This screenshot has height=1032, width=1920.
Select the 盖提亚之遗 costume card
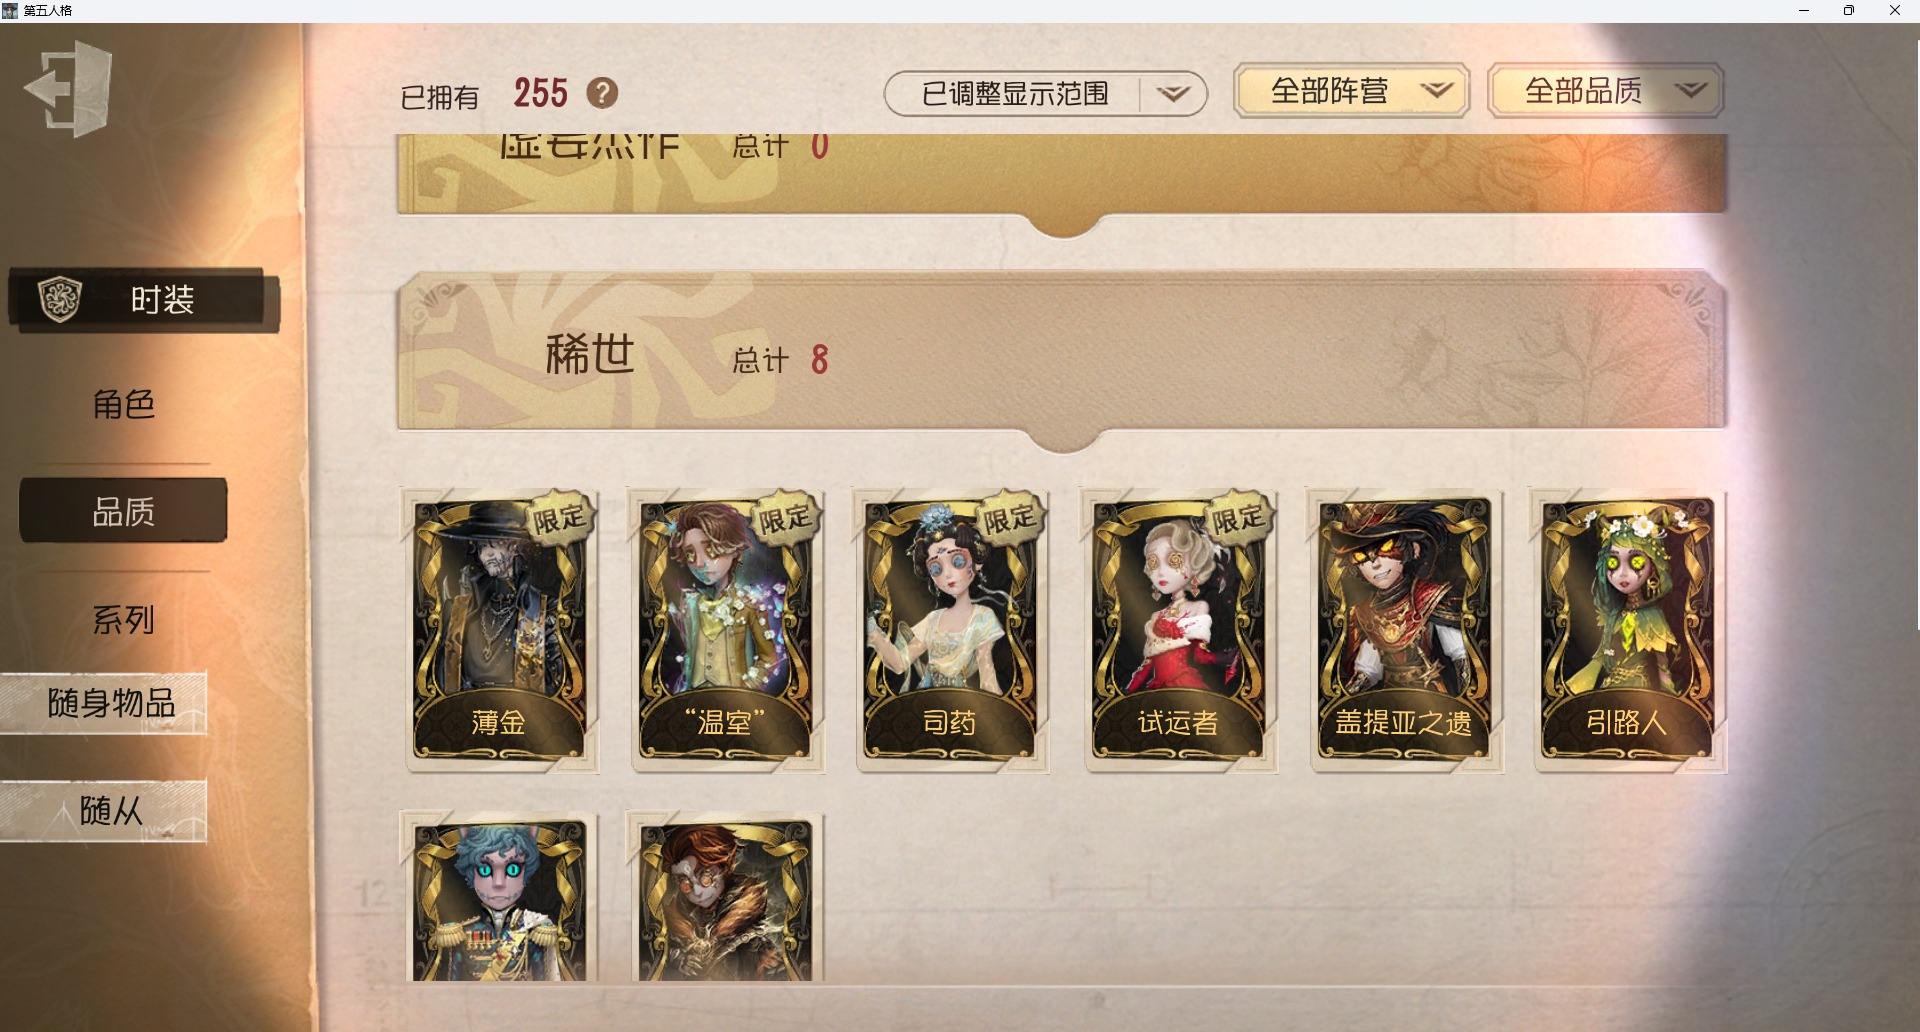coord(1404,631)
